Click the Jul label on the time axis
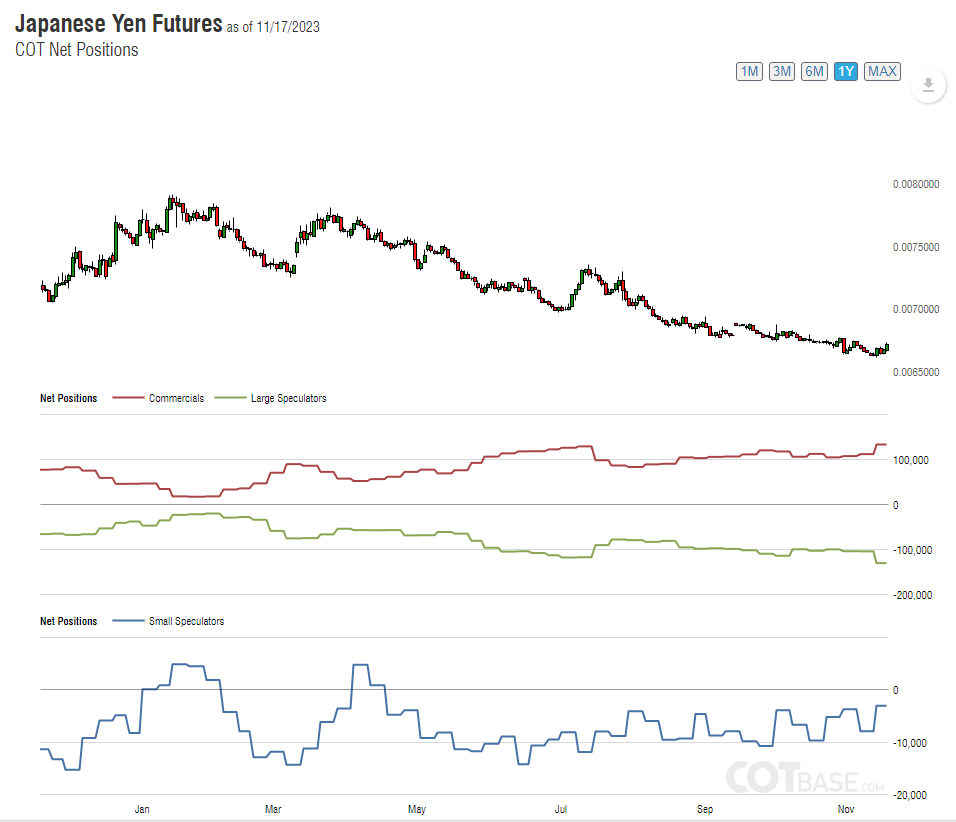 [562, 807]
